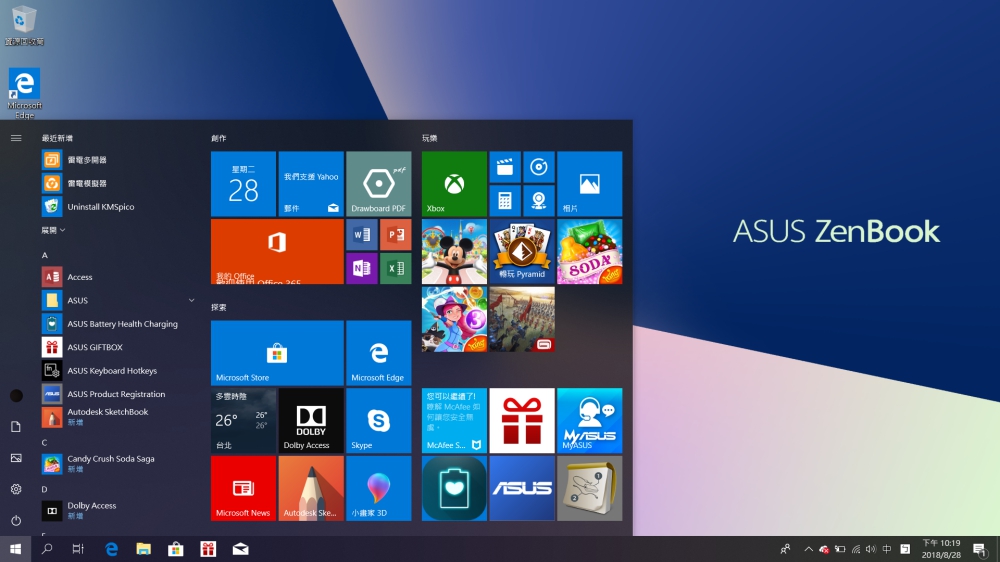Show hidden system tray icons
Viewport: 1000px width, 562px height.
coord(808,549)
